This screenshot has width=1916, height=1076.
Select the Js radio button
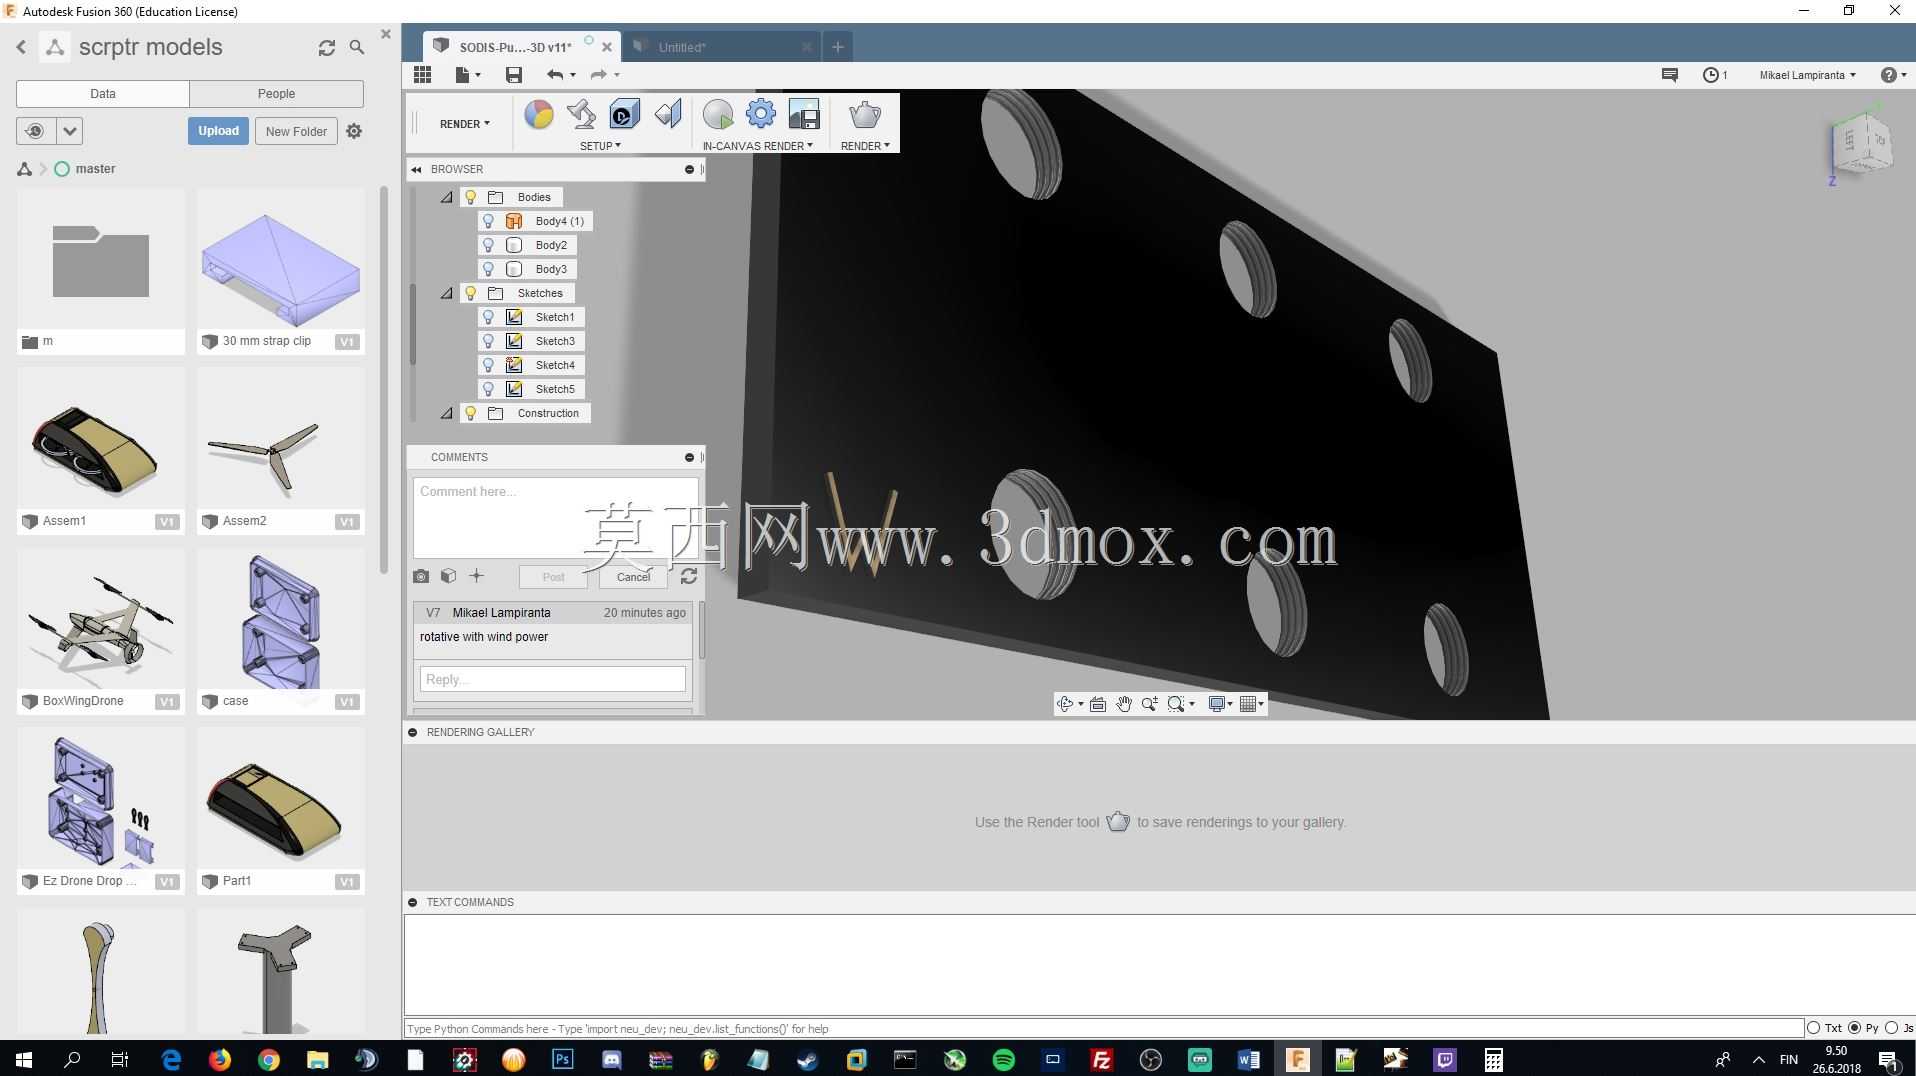[1891, 1028]
